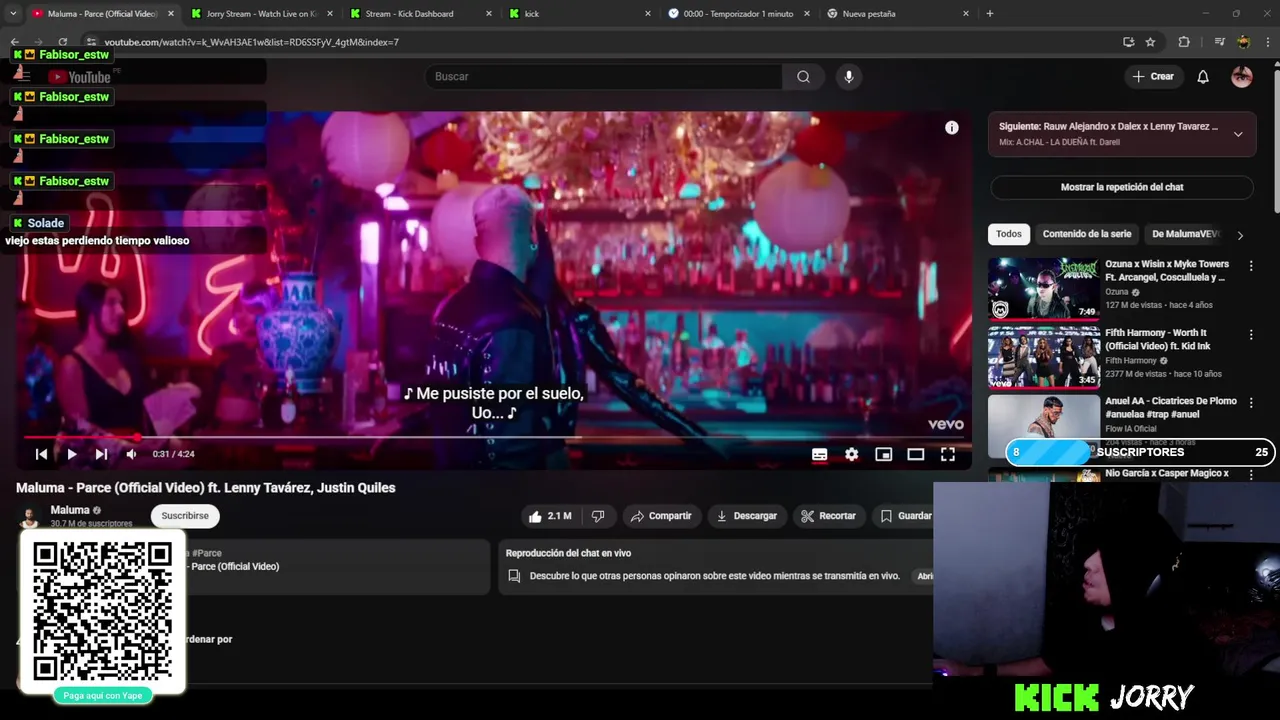Open the Ozuna x Wisin video thumbnail
The image size is (1280, 720).
tap(1043, 288)
